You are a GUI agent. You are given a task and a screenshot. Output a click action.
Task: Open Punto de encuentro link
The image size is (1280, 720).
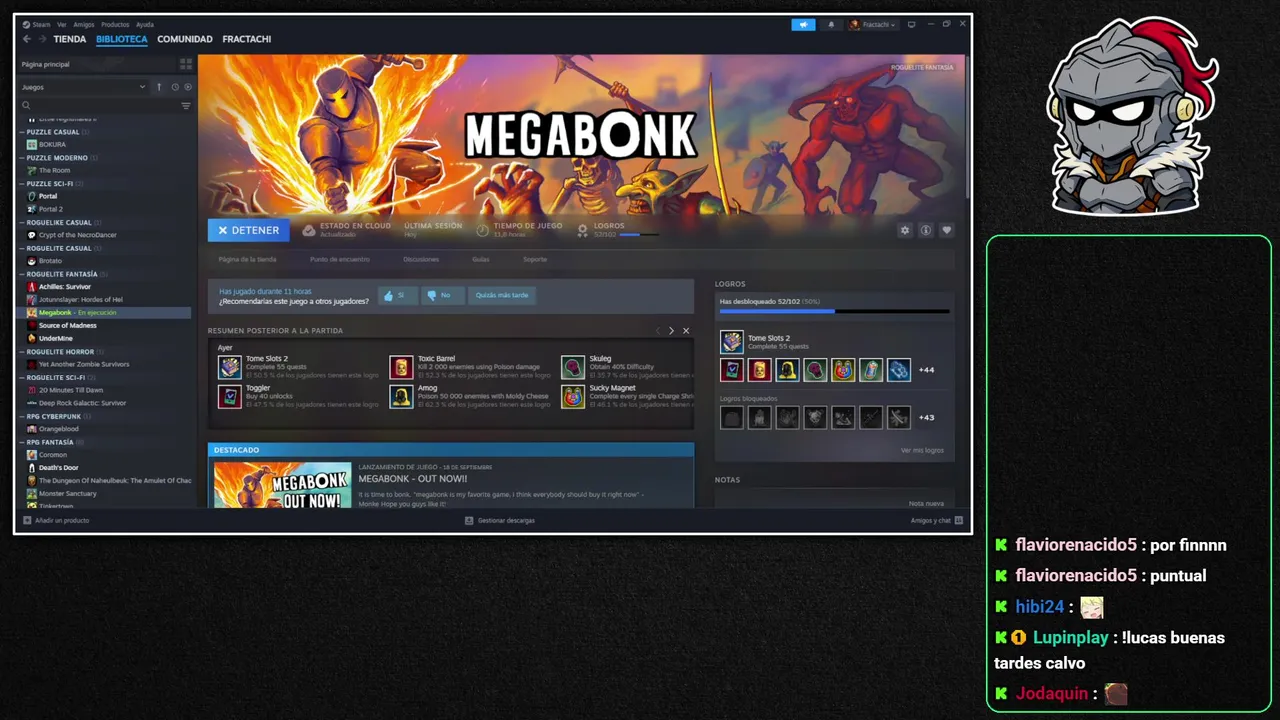click(x=339, y=259)
